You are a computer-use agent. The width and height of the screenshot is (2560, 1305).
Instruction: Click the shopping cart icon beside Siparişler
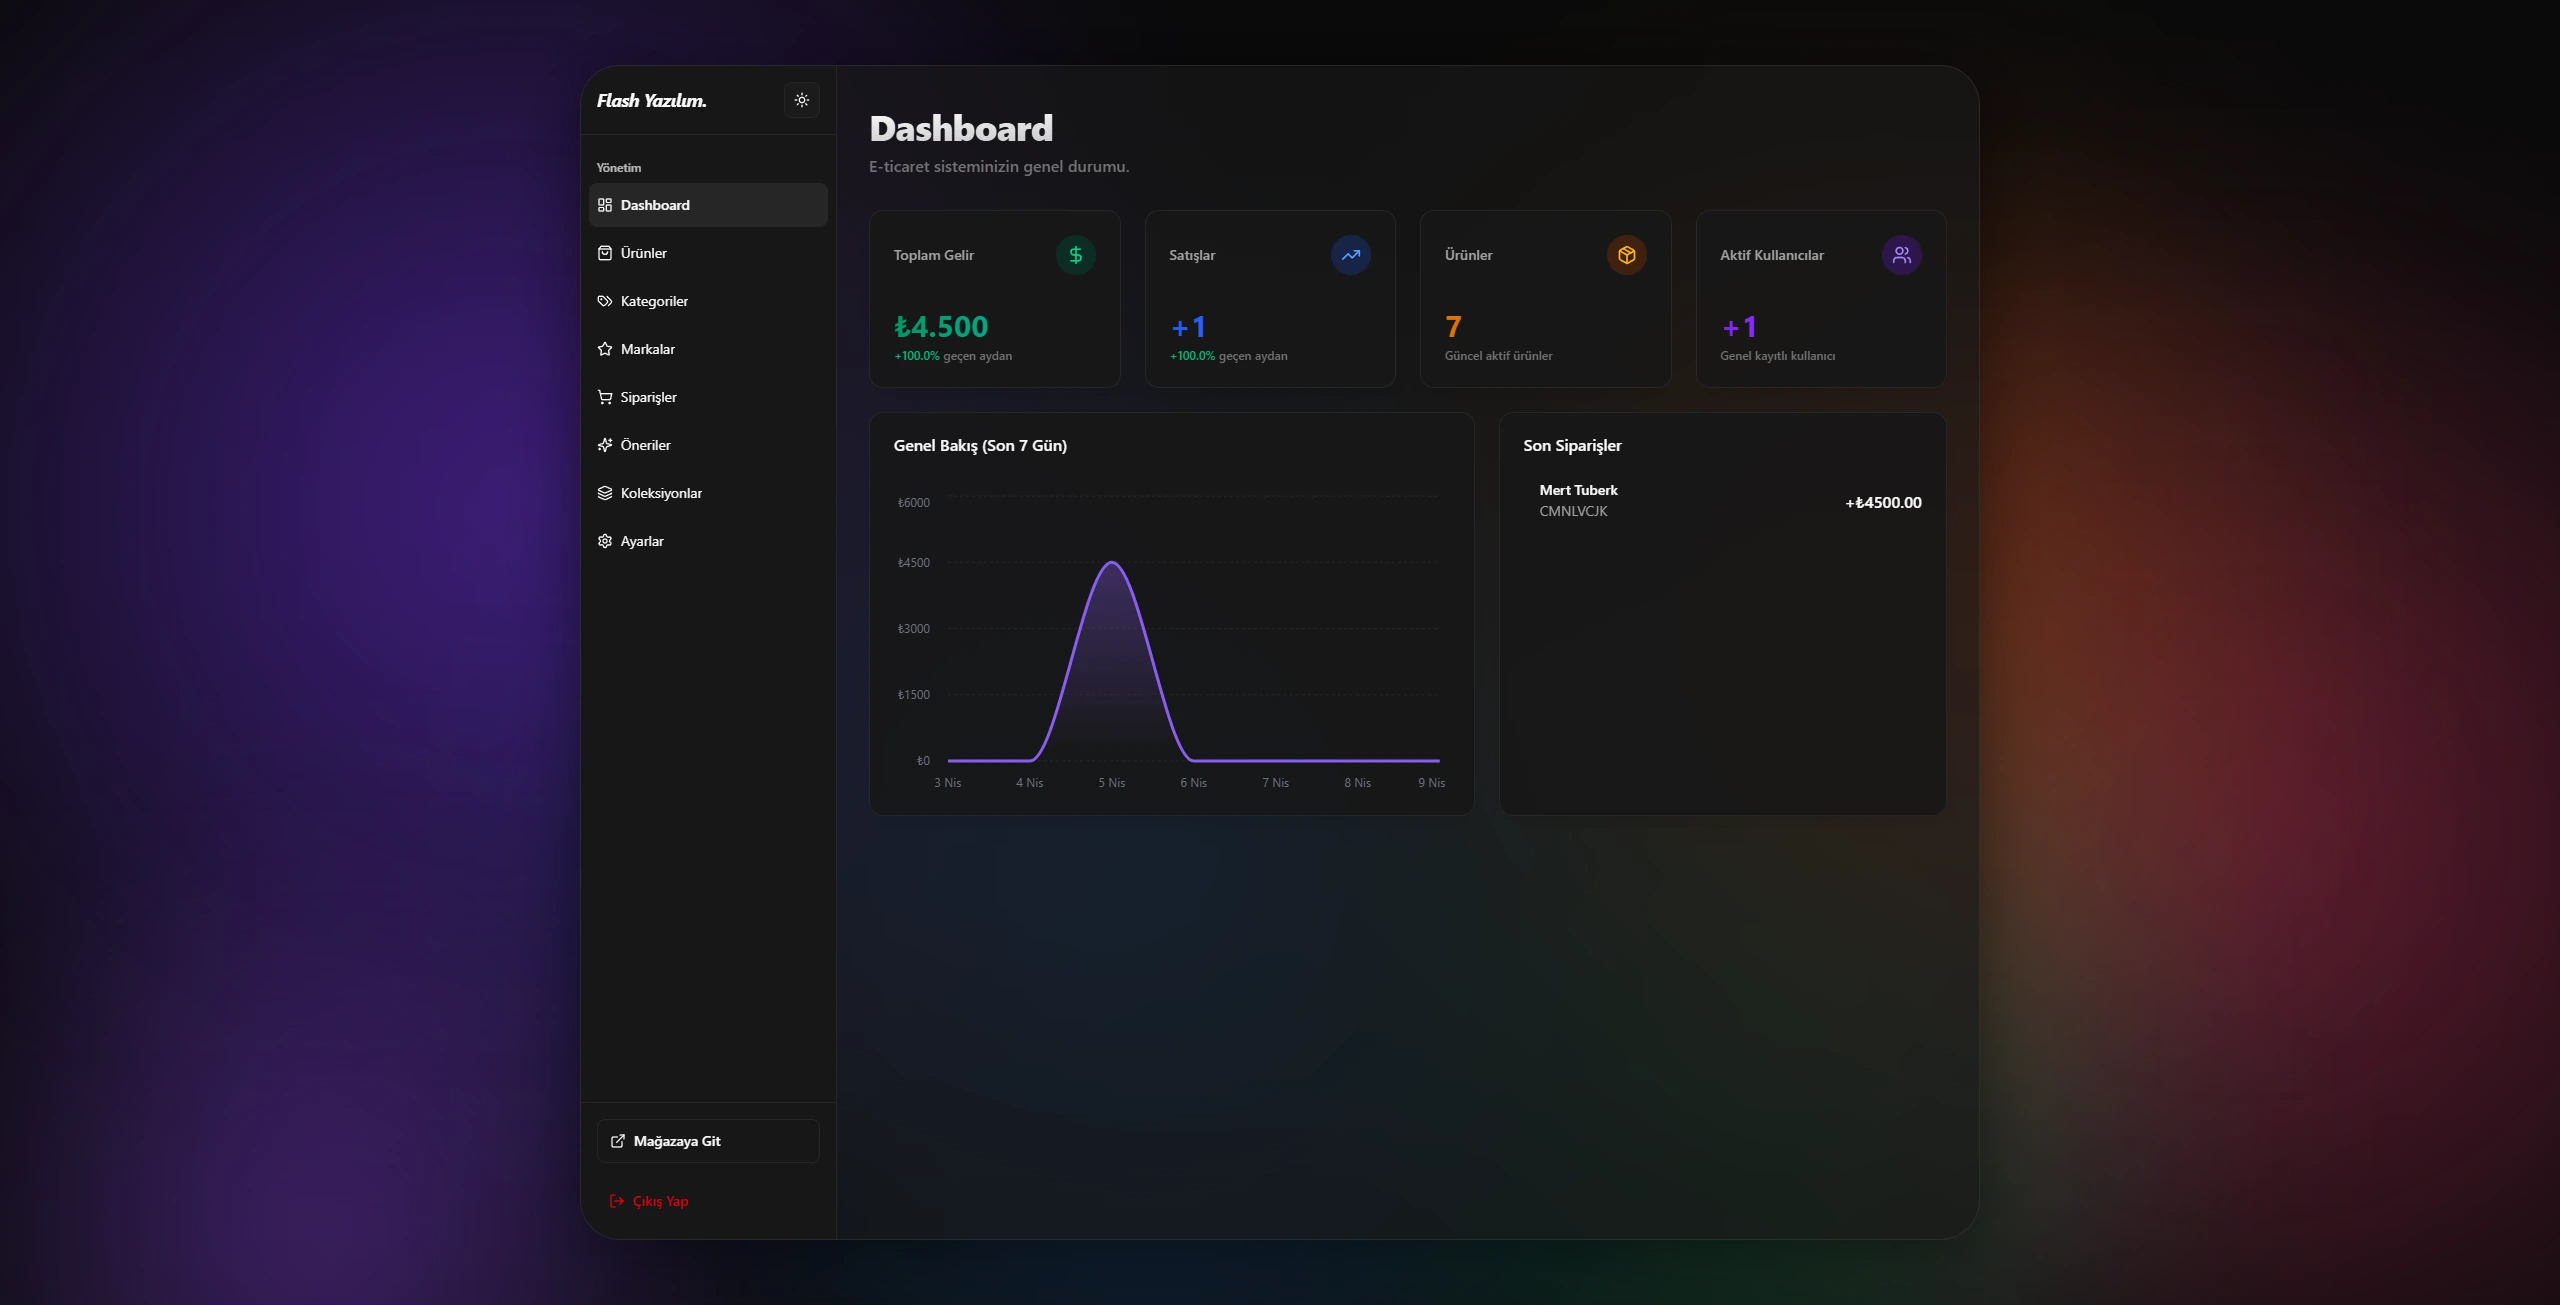(x=605, y=397)
